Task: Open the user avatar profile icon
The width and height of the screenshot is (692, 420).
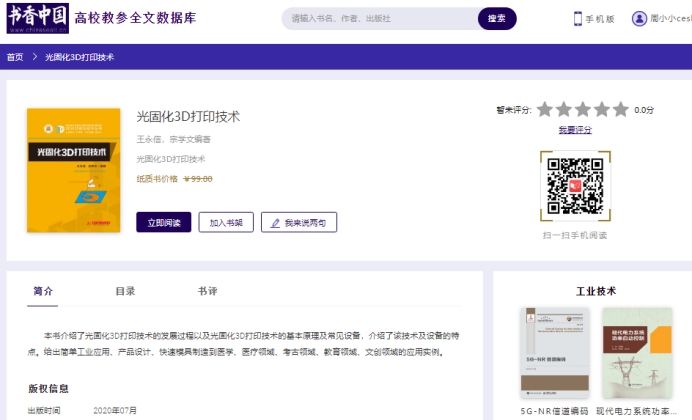Action: (639, 19)
